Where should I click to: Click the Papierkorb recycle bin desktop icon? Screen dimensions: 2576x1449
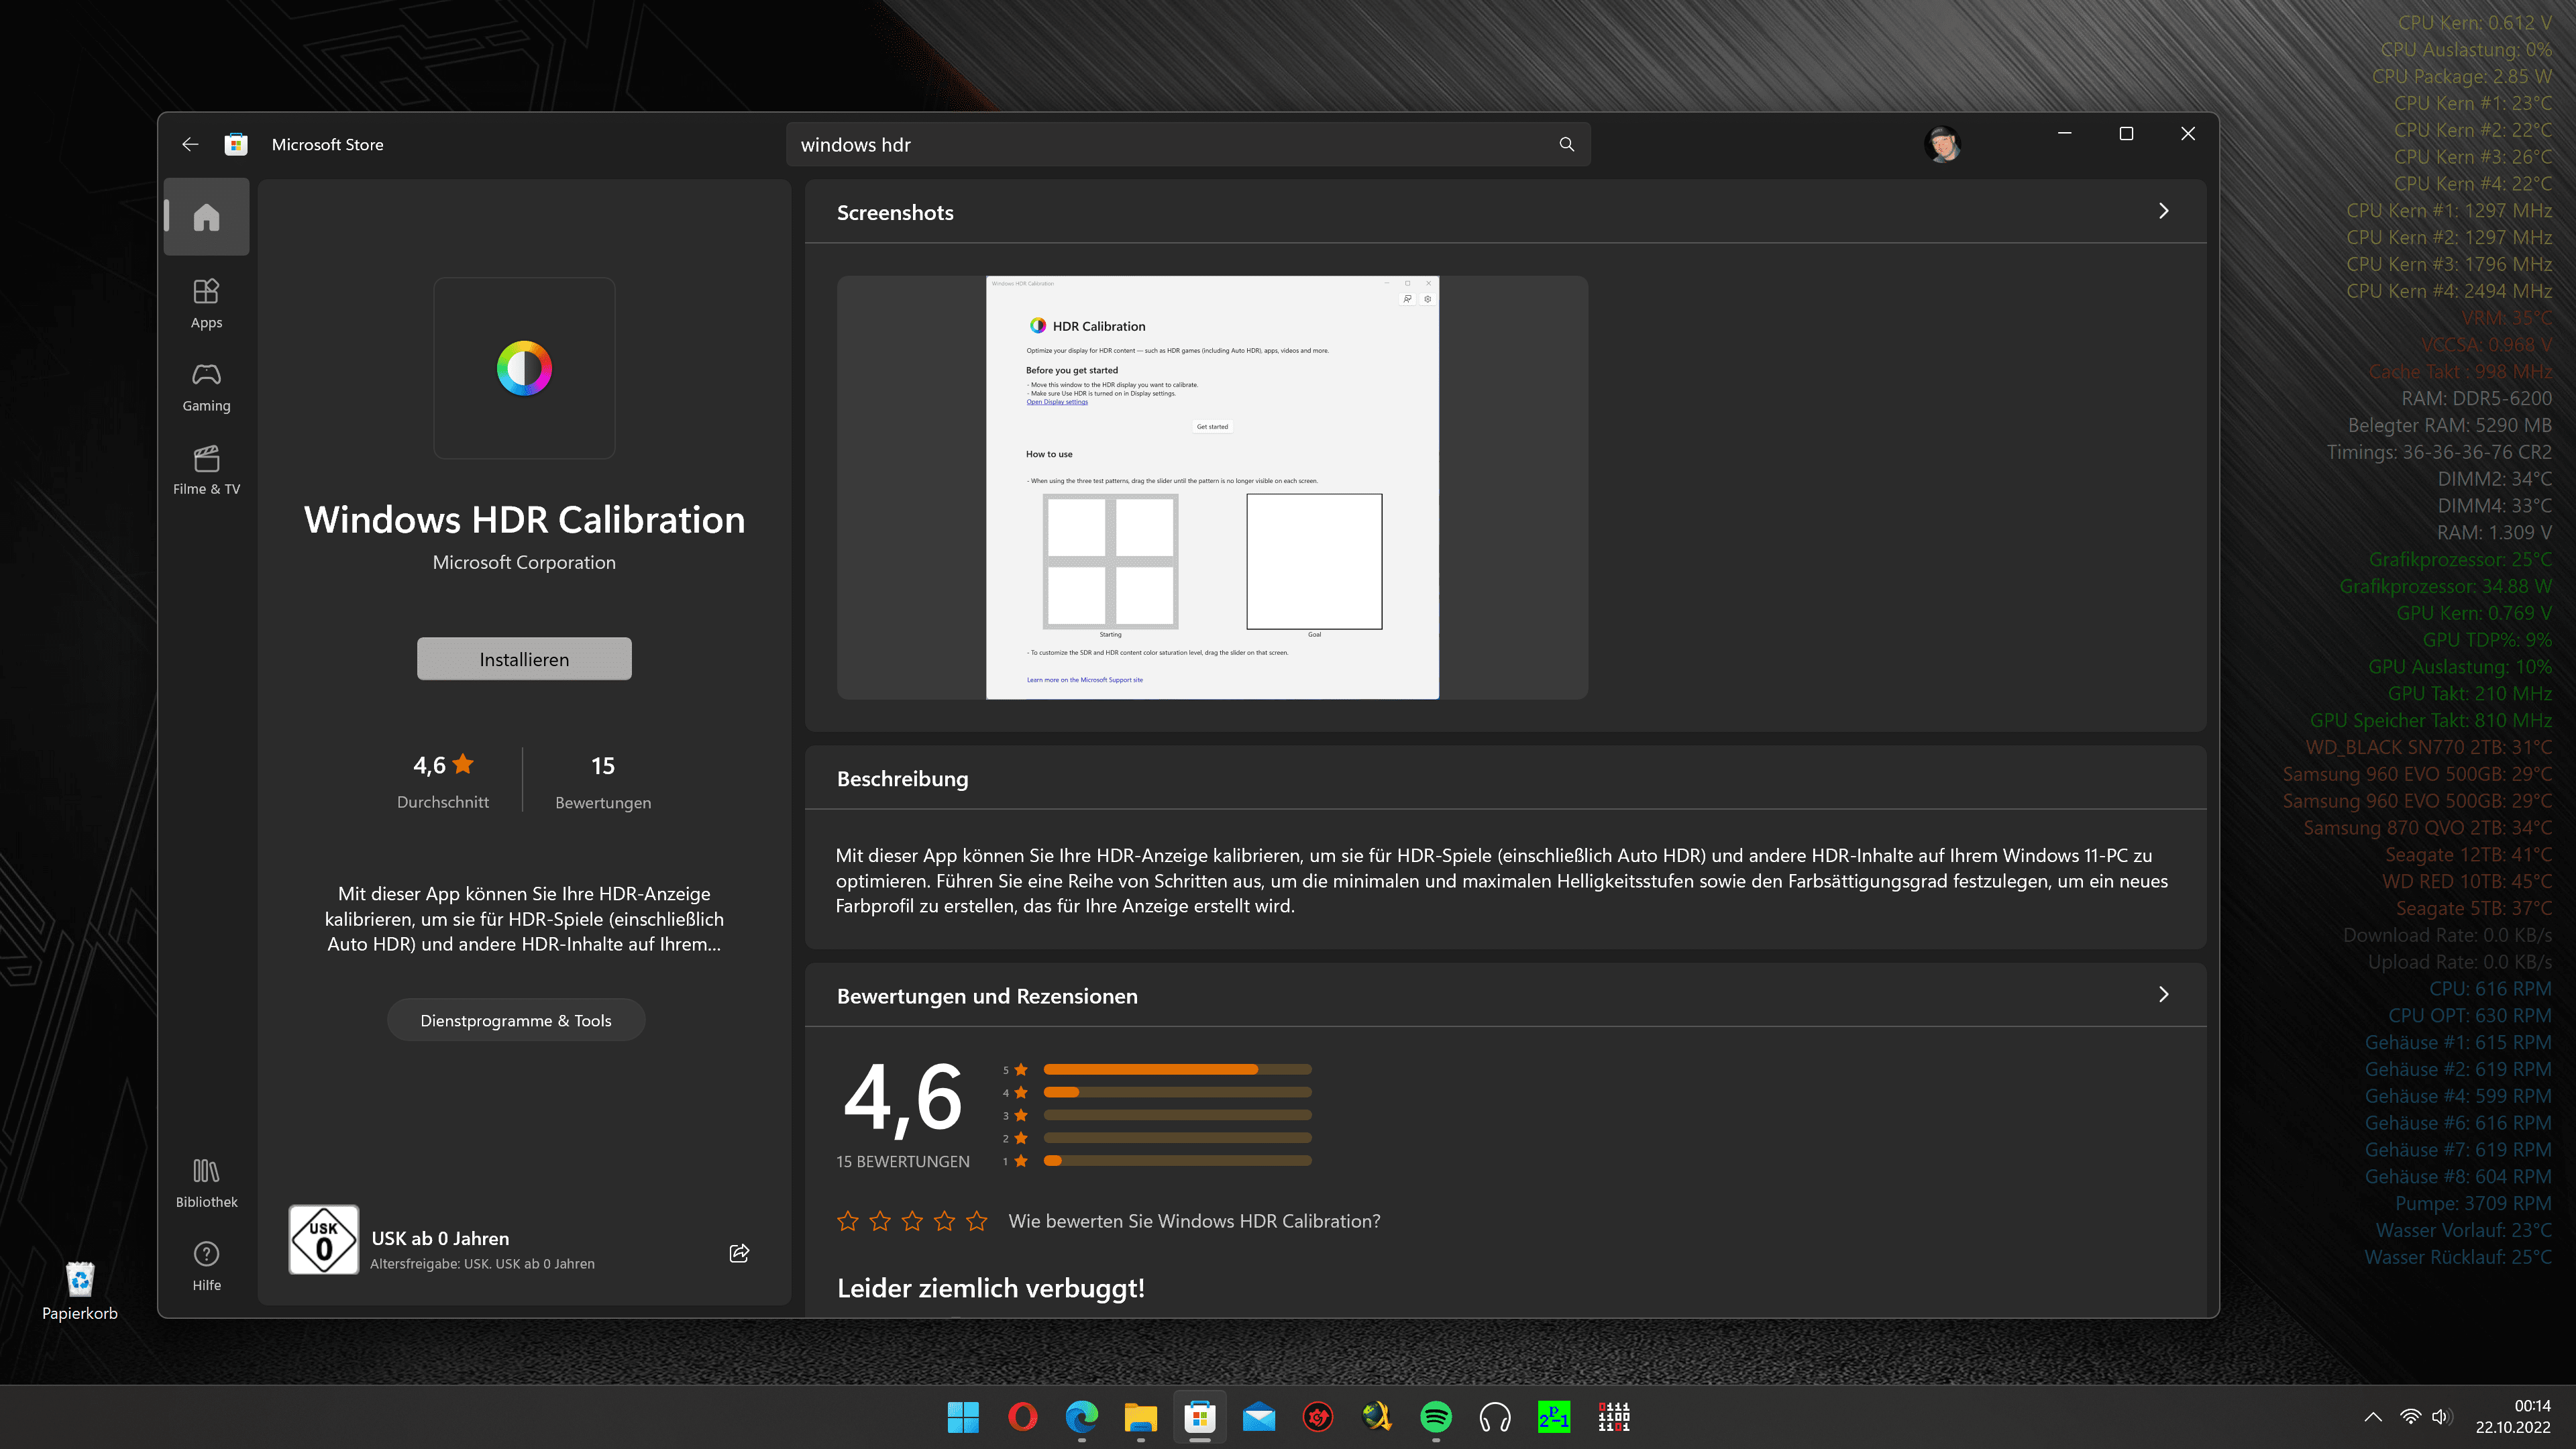point(79,1290)
